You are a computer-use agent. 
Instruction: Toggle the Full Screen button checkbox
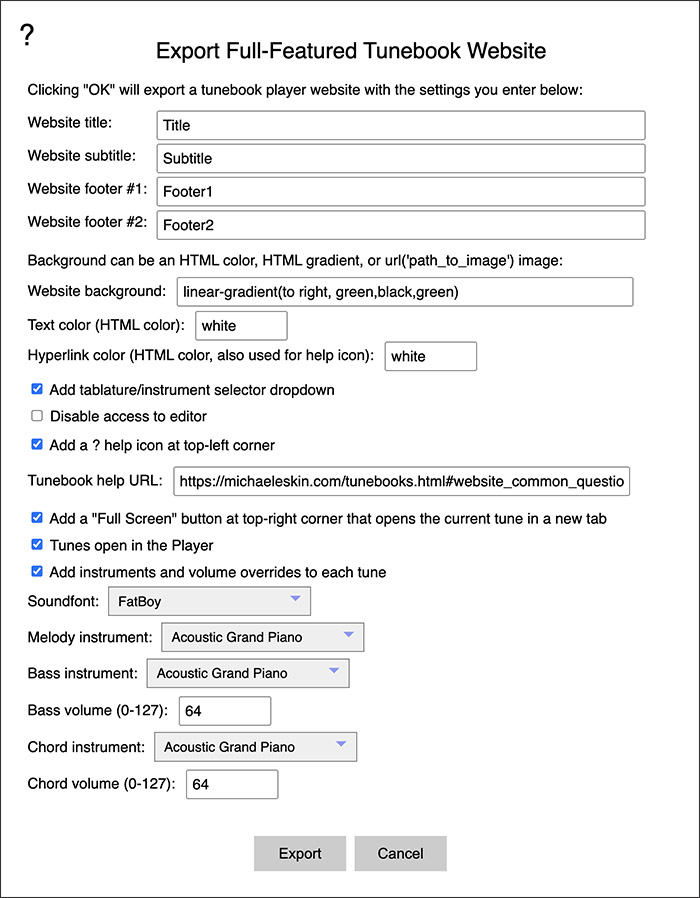click(x=37, y=518)
